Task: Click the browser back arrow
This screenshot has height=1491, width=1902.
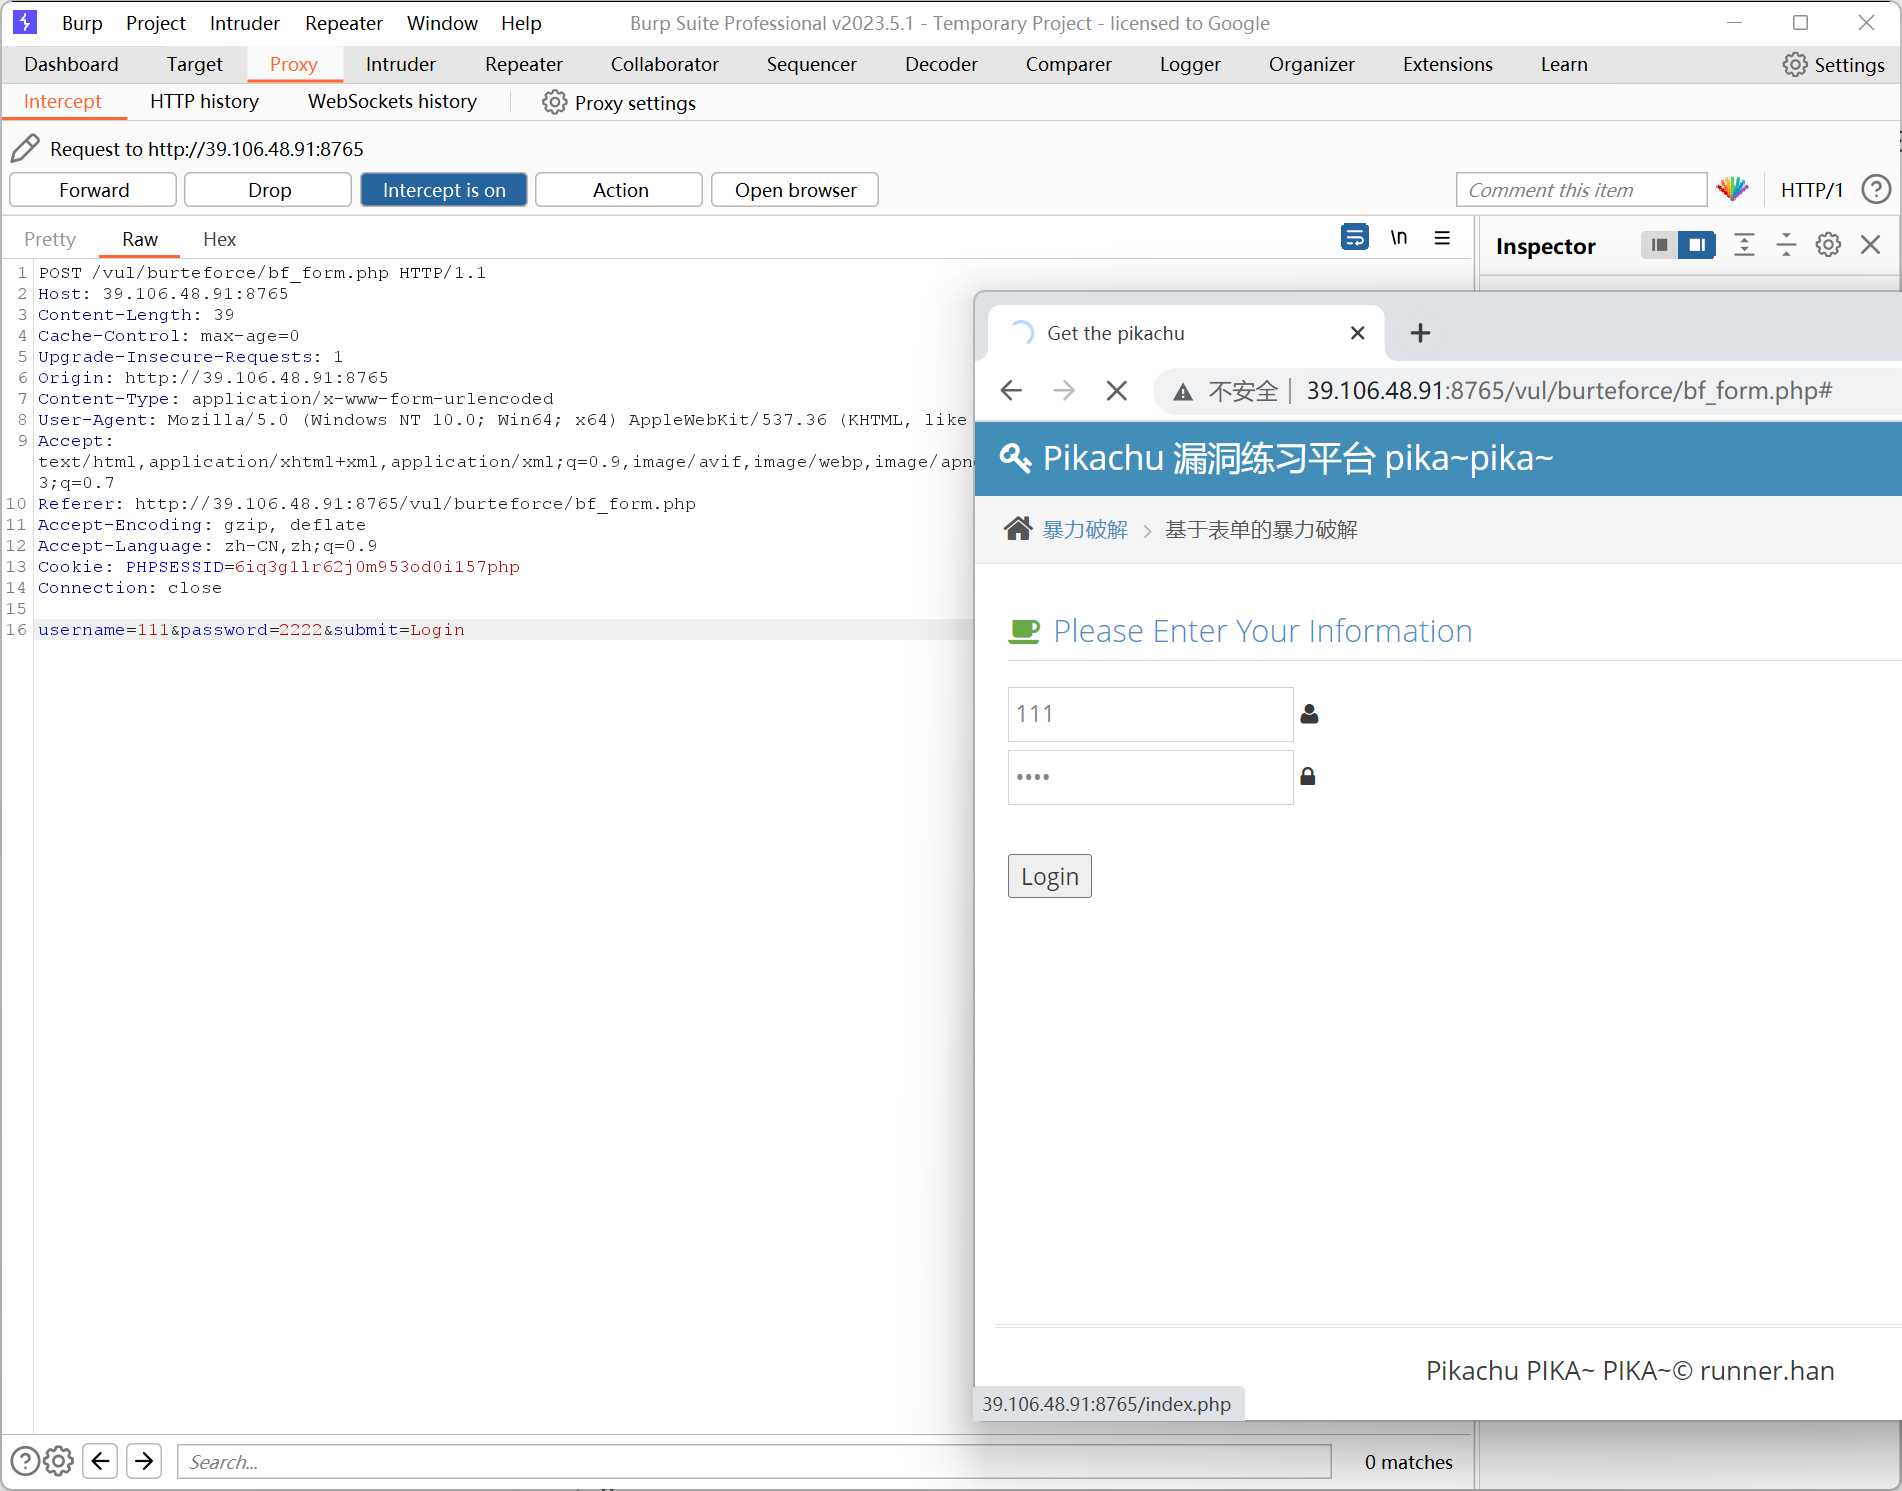Action: 1011,390
